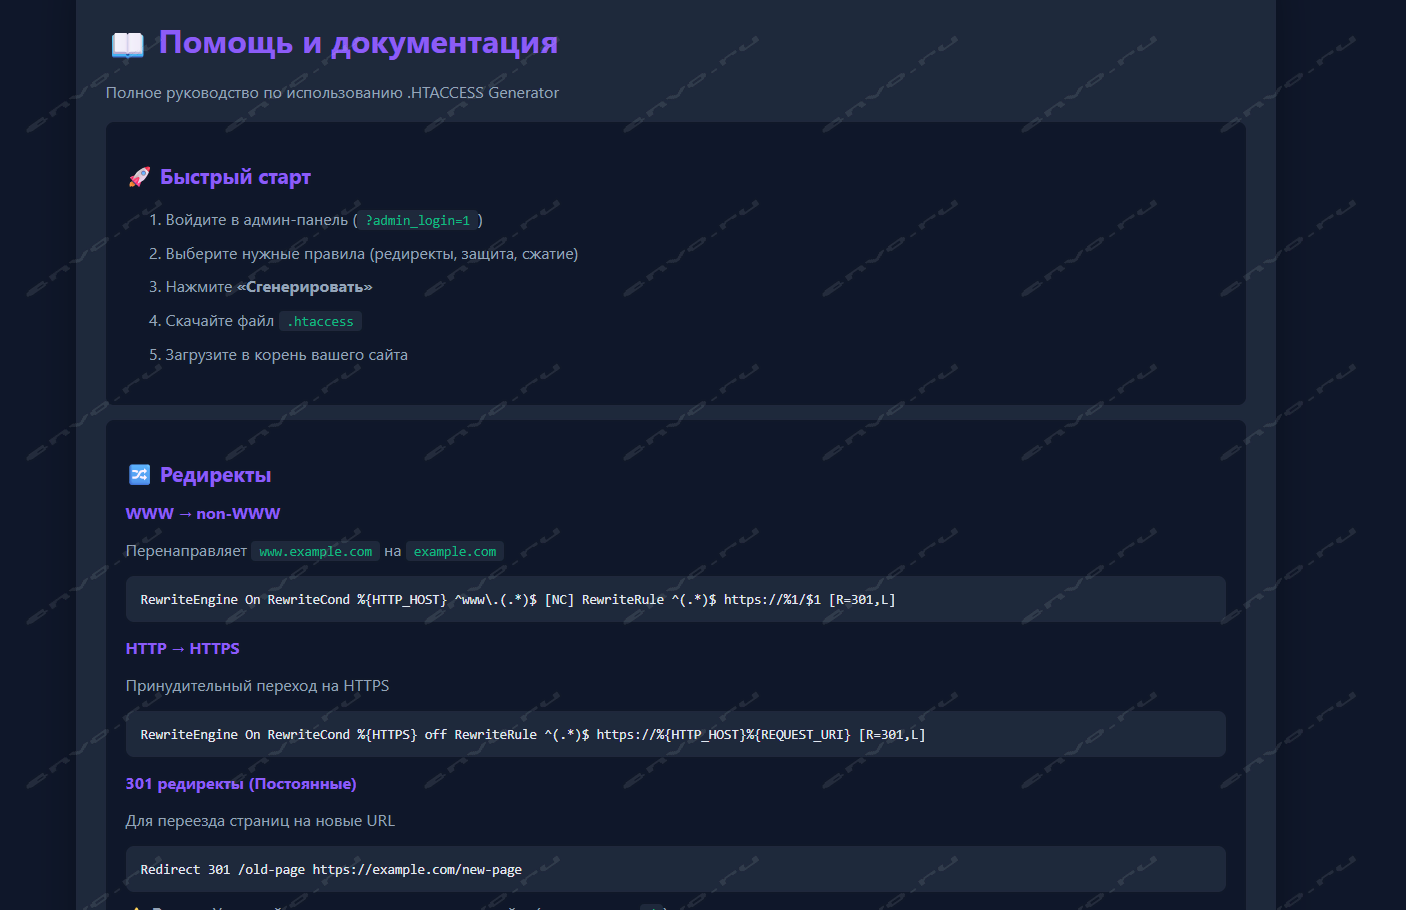Click the www.example.com code label
This screenshot has width=1406, height=910.
(x=315, y=552)
